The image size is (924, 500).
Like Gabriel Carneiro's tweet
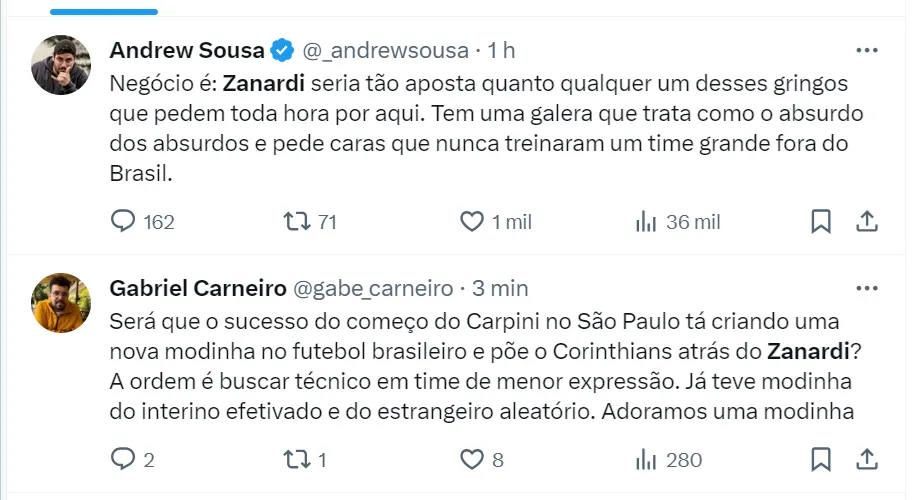471,459
